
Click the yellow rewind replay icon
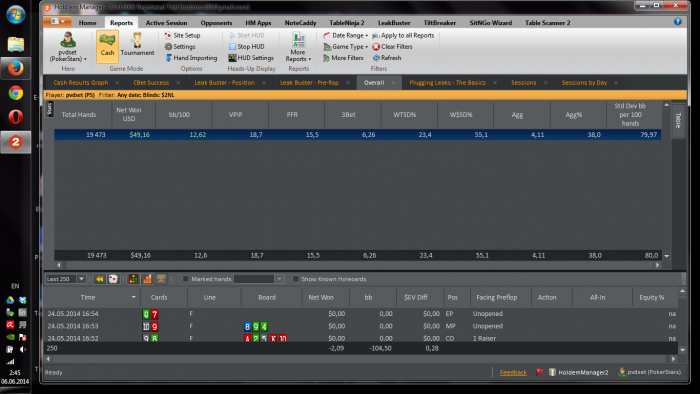click(100, 279)
